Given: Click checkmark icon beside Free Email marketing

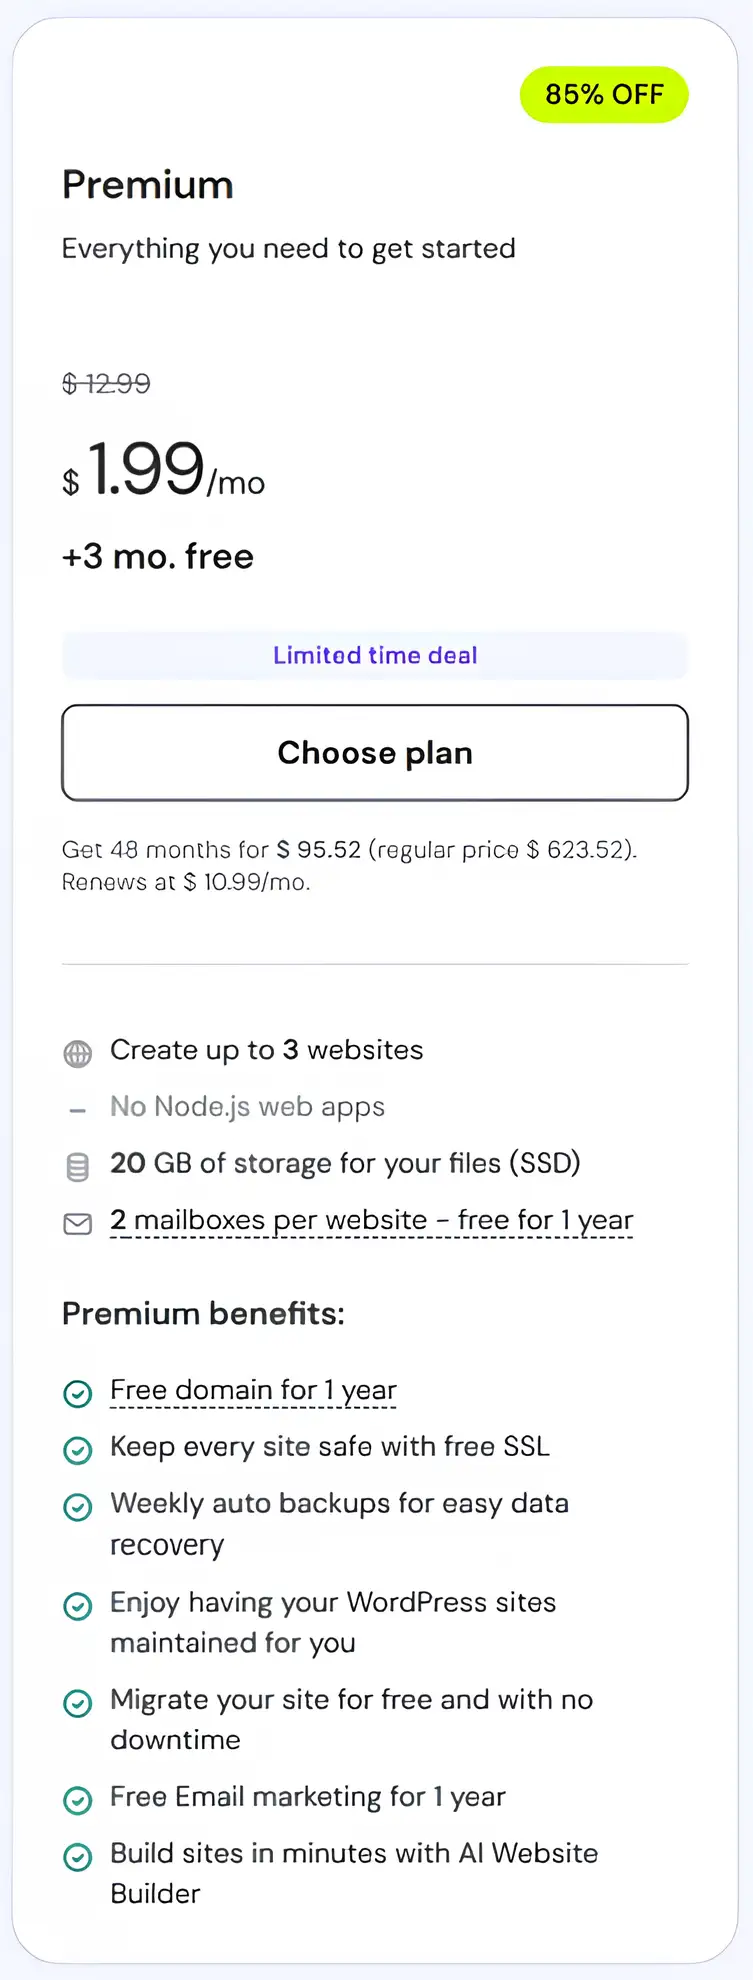Looking at the screenshot, I should [78, 1799].
